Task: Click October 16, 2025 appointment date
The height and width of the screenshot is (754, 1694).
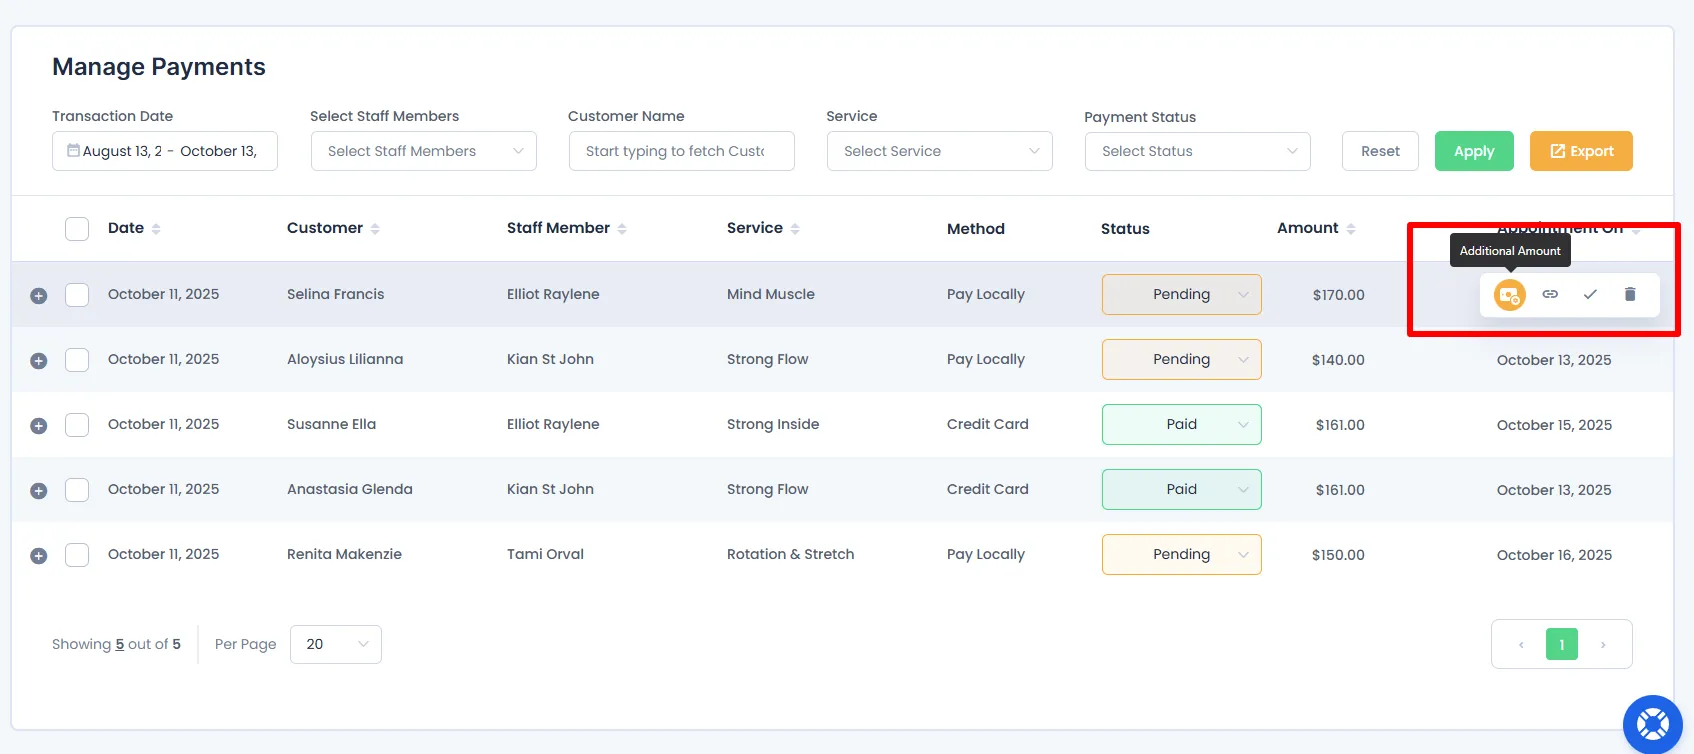Action: tap(1554, 555)
